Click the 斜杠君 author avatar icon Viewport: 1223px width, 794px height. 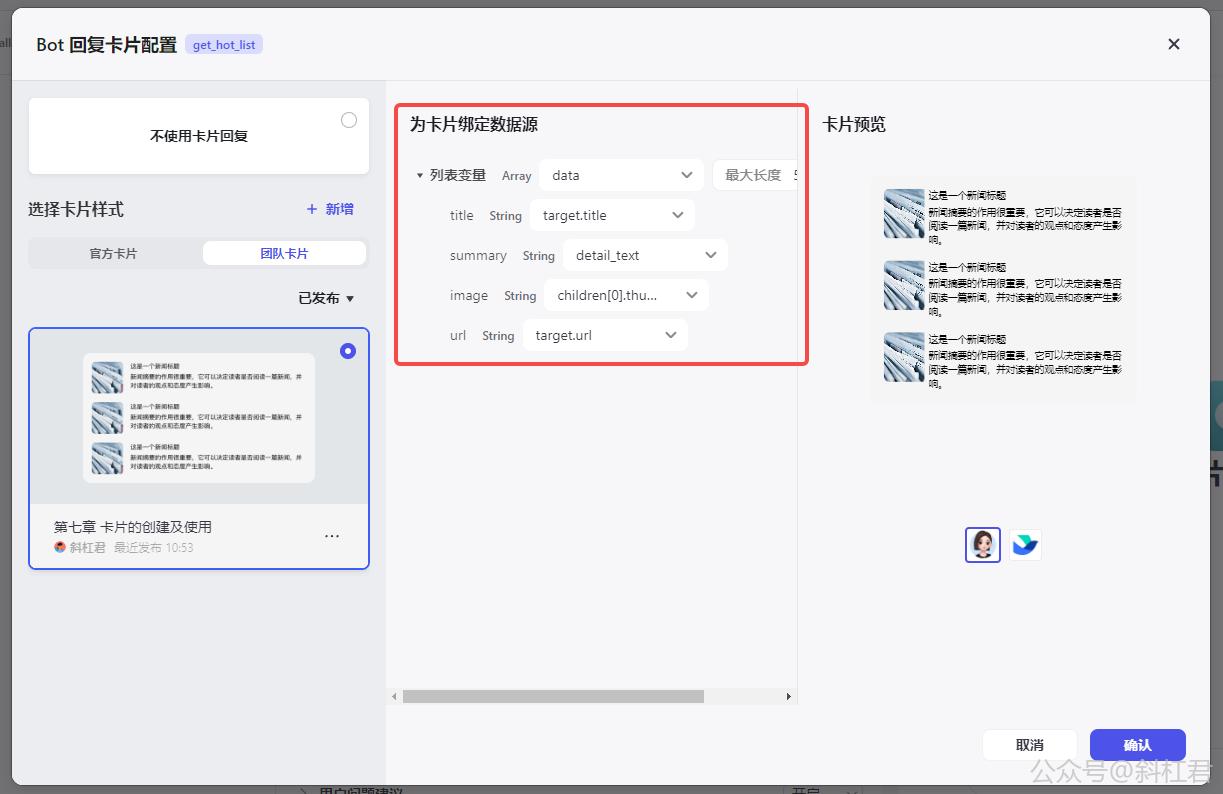[x=60, y=547]
